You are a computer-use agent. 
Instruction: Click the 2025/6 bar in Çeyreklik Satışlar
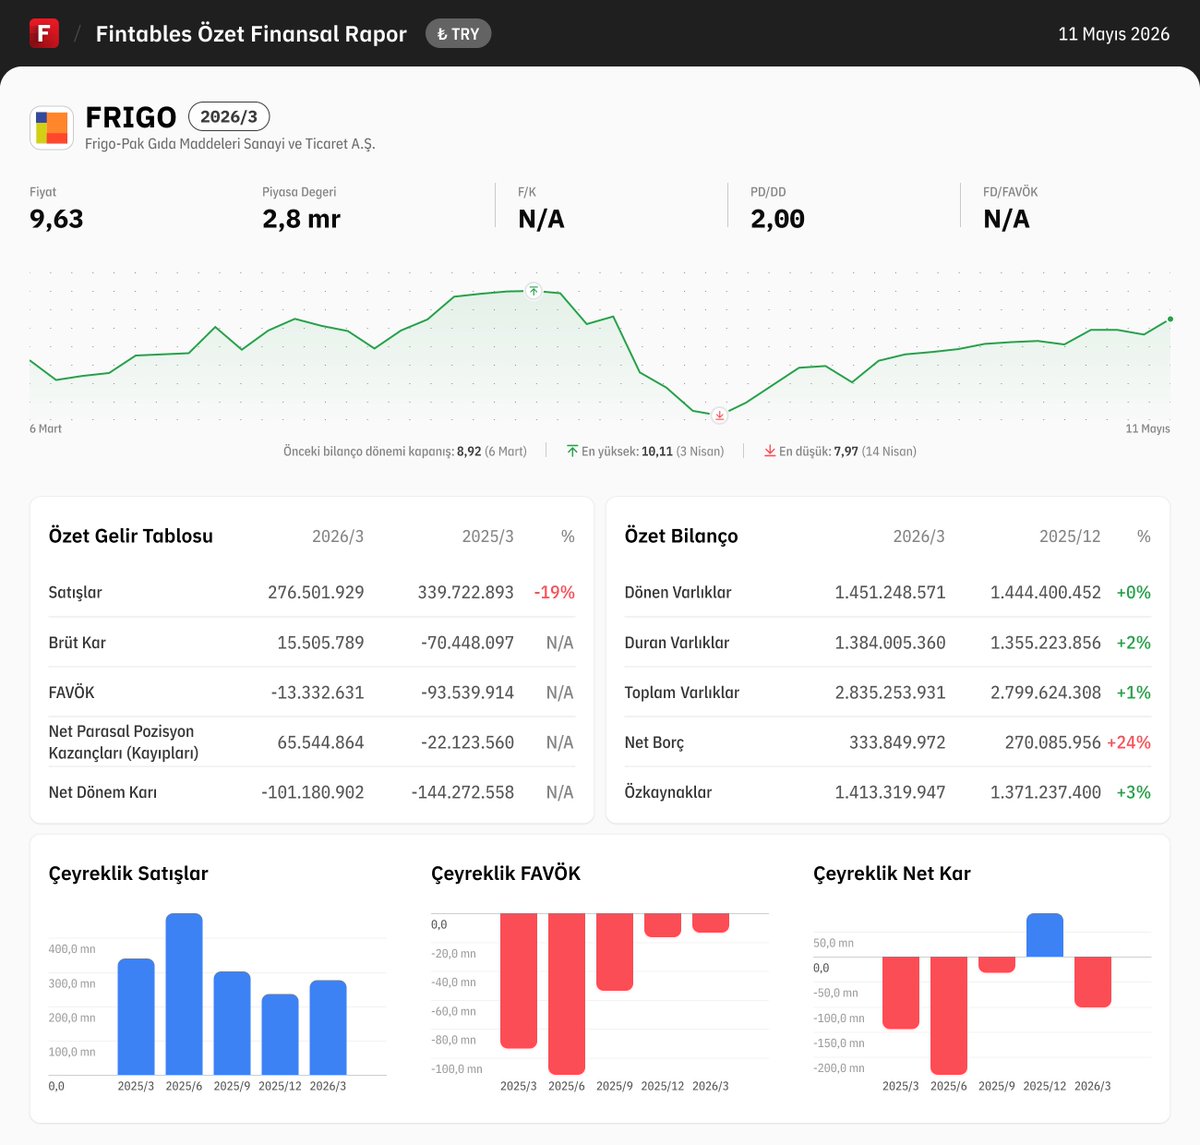click(x=184, y=994)
